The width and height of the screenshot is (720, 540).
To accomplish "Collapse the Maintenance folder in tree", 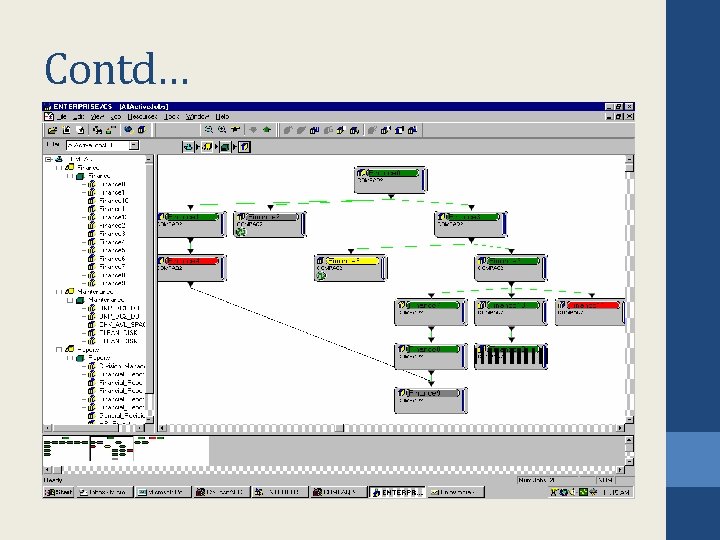I will coord(59,292).
